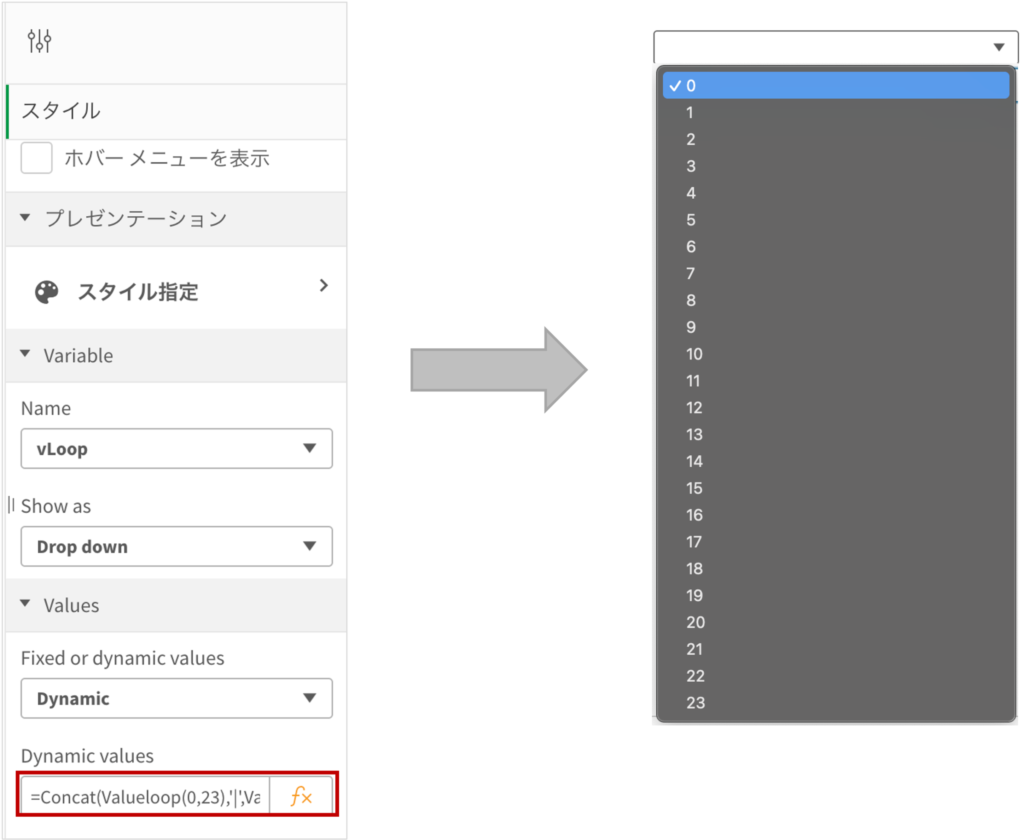1024x840 pixels.
Task: Open the Fixed or dynamic values dropdown
Action: click(176, 698)
